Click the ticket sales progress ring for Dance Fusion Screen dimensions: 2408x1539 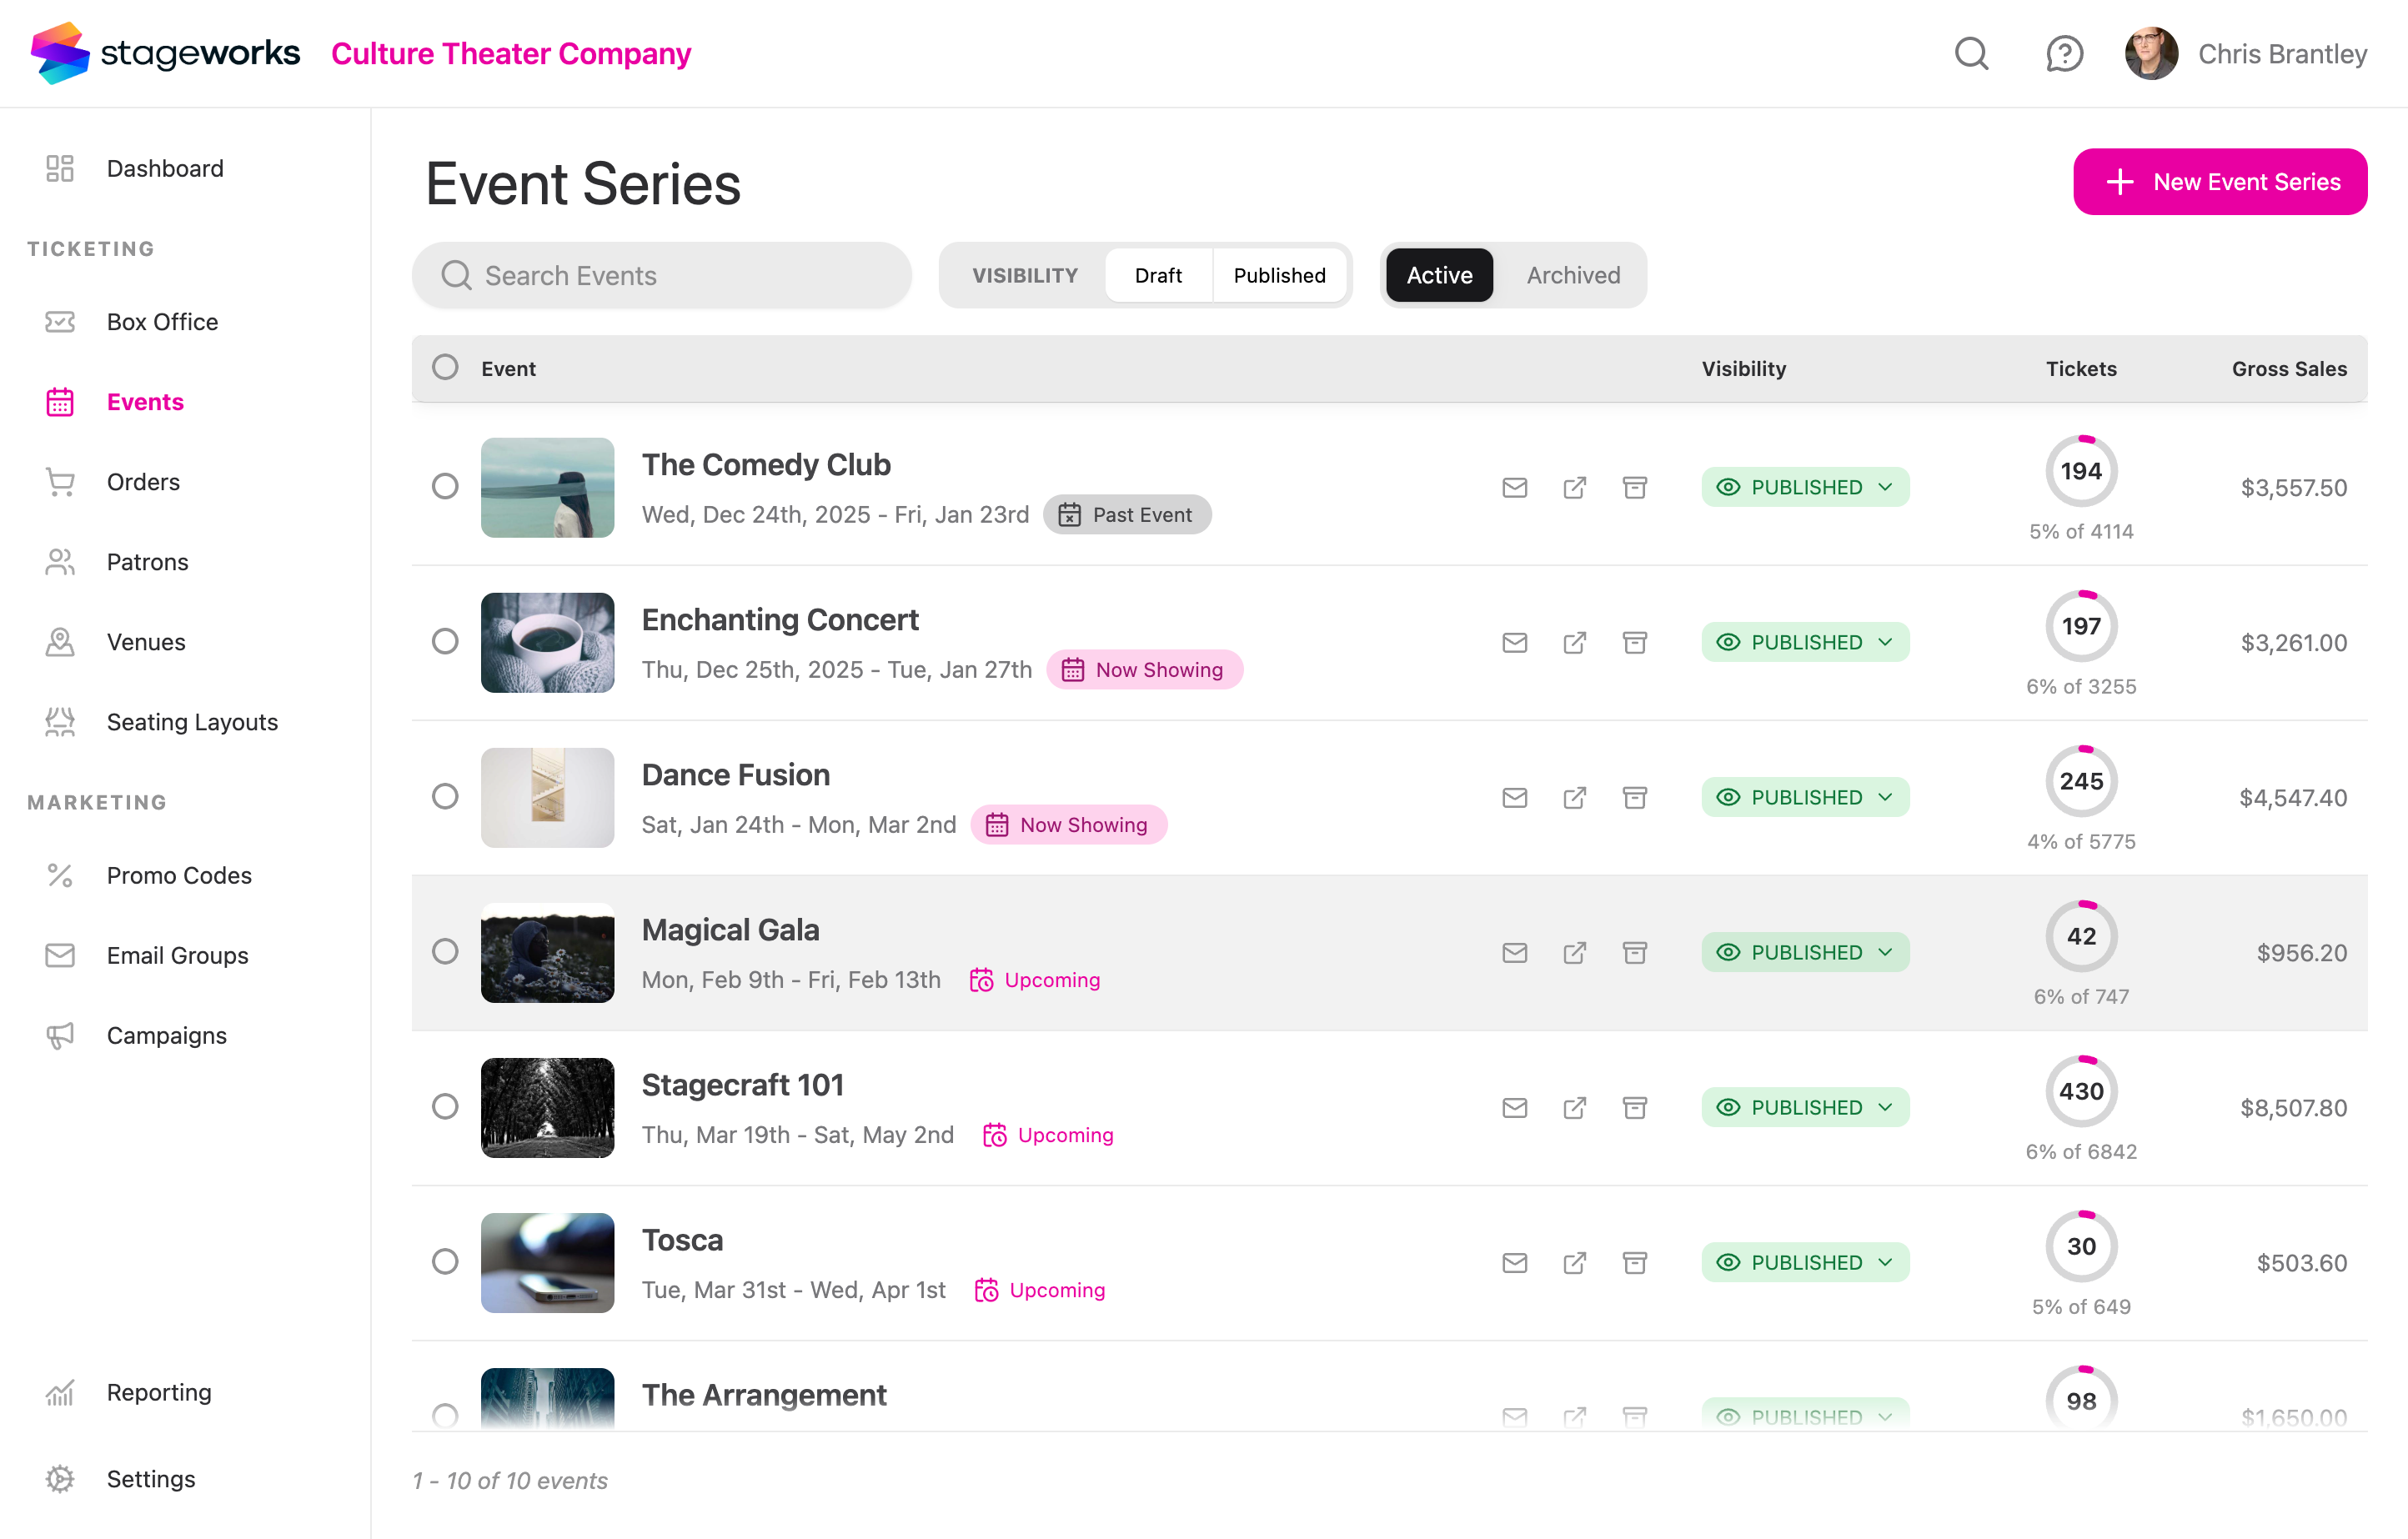click(2081, 781)
